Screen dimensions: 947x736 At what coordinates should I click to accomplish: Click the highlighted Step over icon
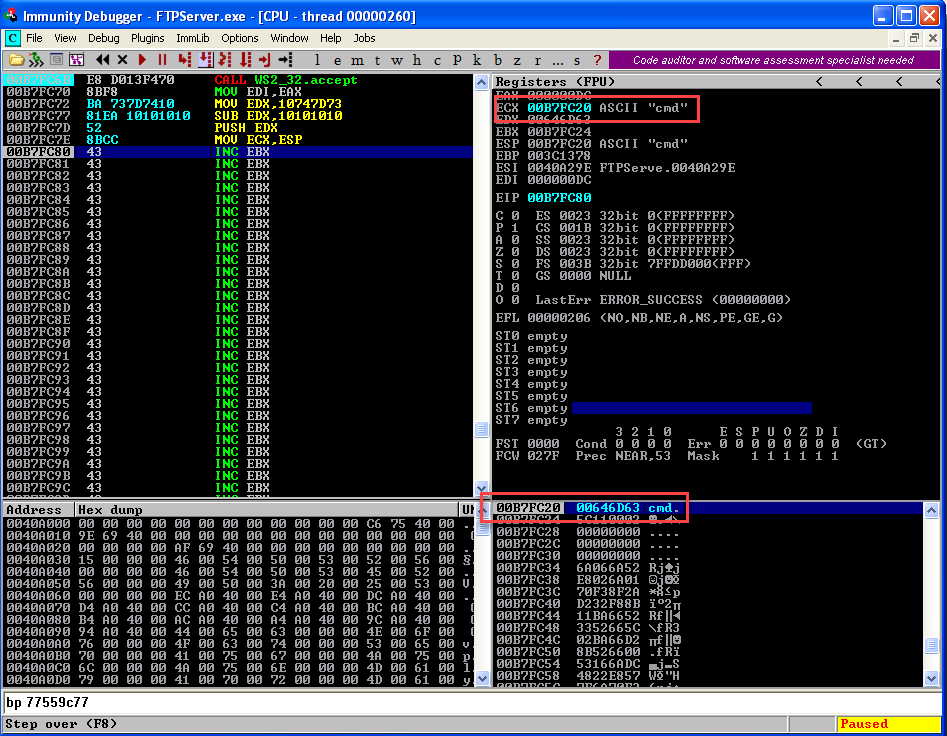pyautogui.click(x=206, y=60)
